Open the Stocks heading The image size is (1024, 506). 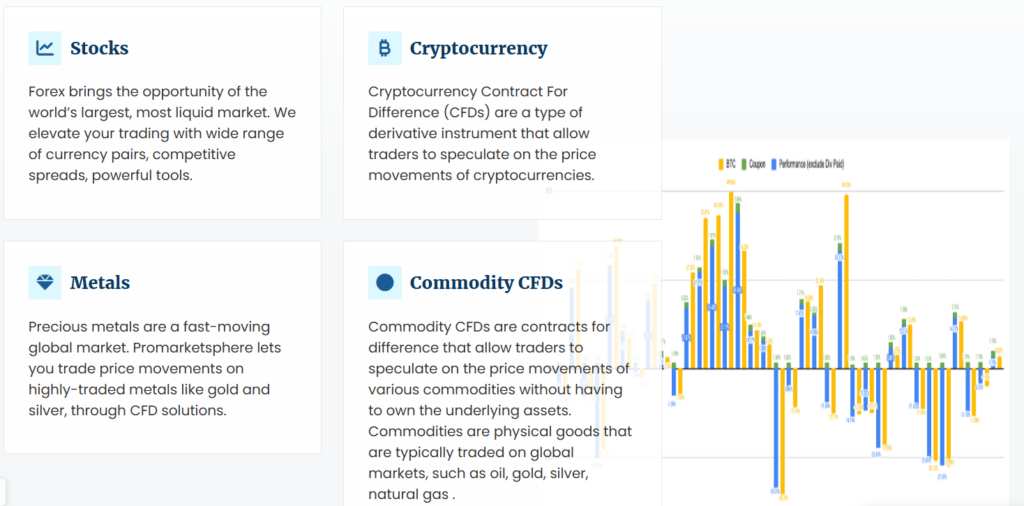[x=99, y=48]
